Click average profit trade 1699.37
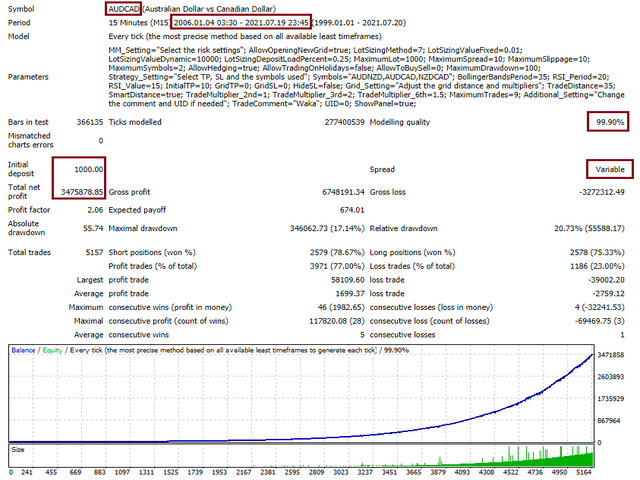Screen dimensions: 640x480 point(350,293)
